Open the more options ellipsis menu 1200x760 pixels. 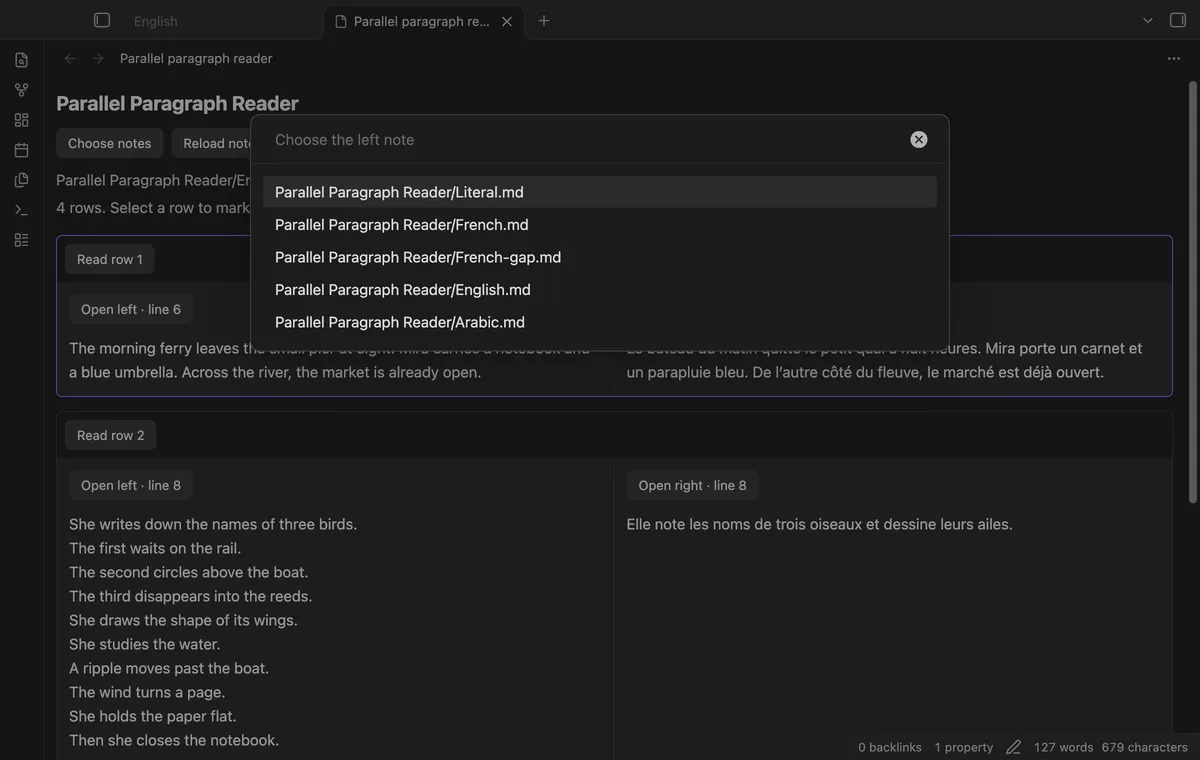(x=1174, y=58)
